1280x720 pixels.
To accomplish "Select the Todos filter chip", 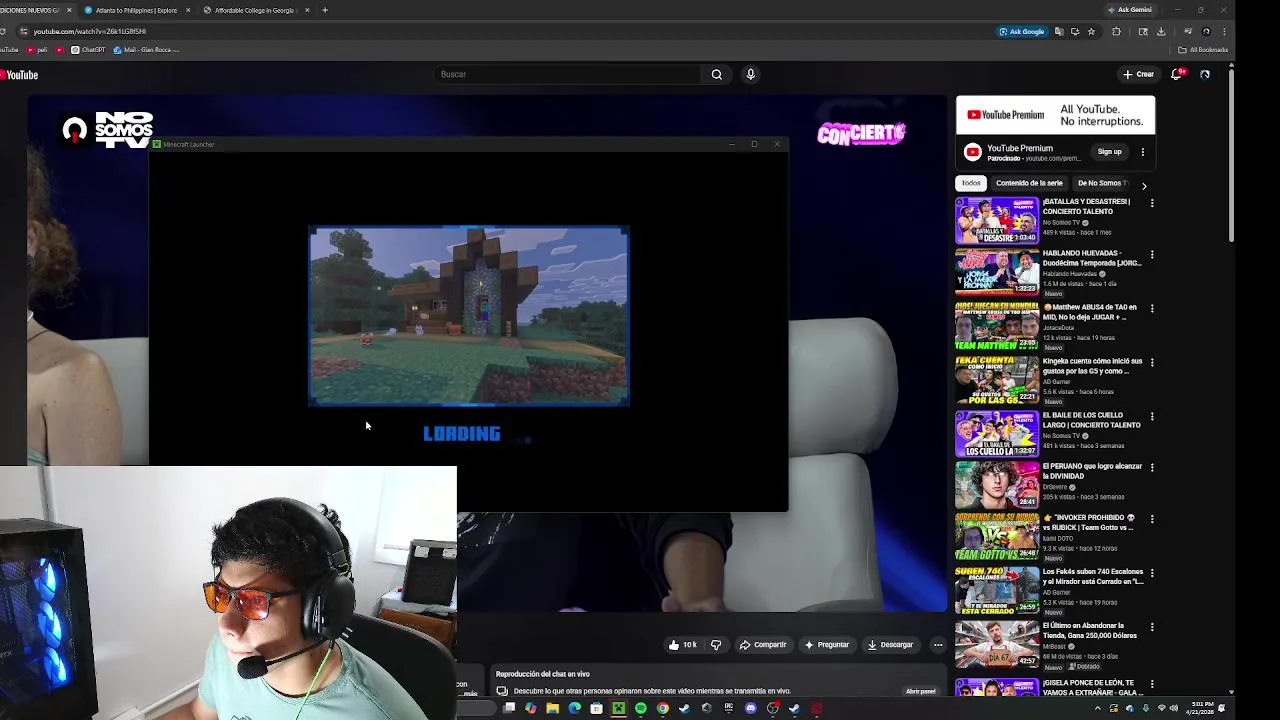I will click(971, 183).
